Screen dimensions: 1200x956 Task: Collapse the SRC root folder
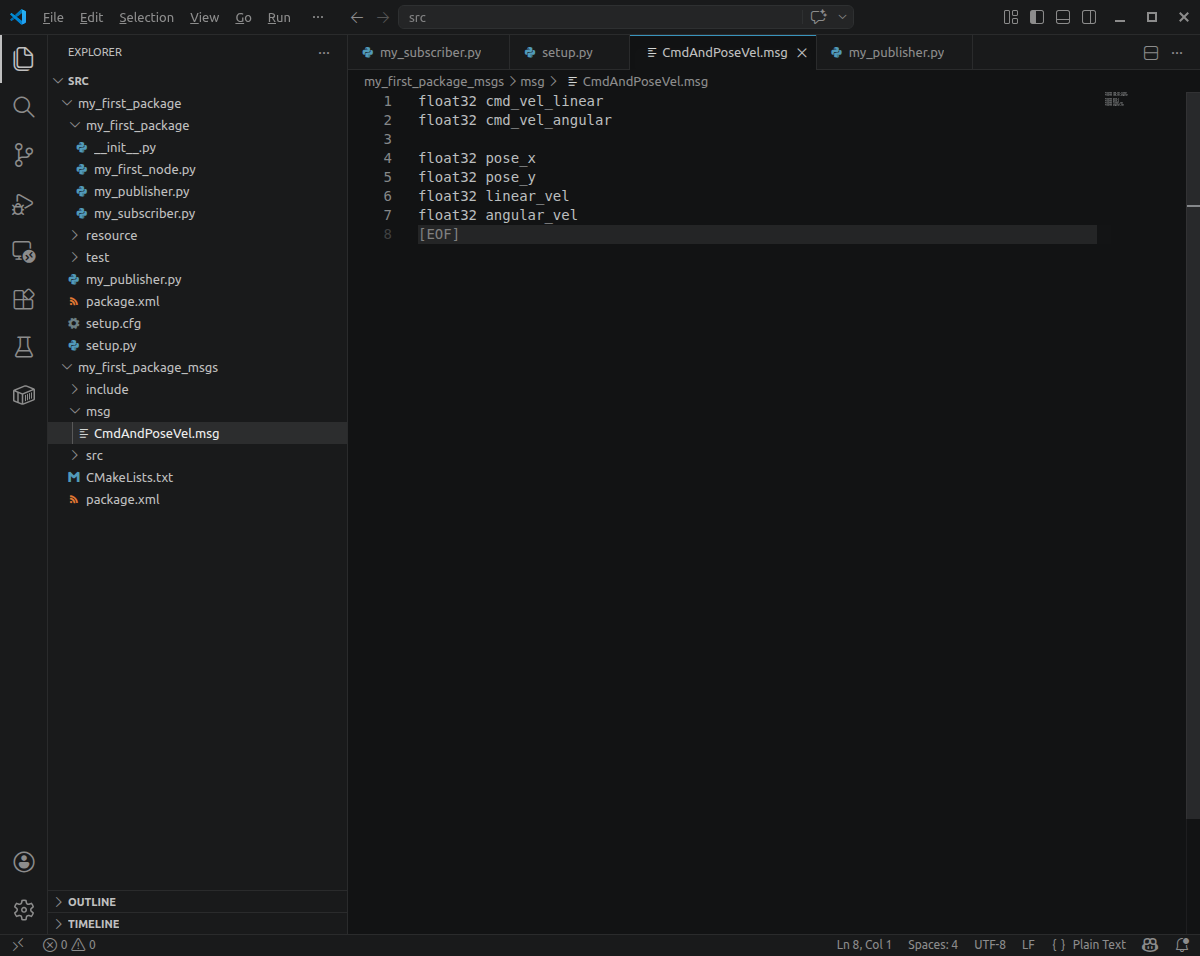58,81
